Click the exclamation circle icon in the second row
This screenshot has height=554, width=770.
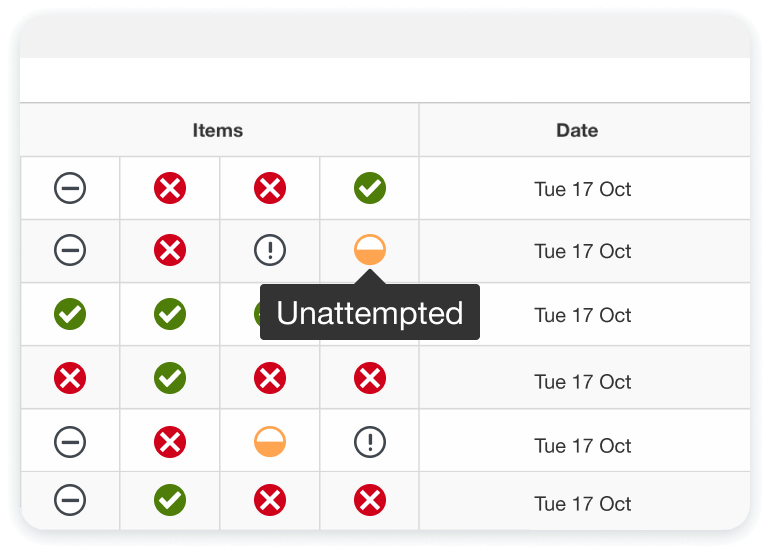tap(270, 250)
